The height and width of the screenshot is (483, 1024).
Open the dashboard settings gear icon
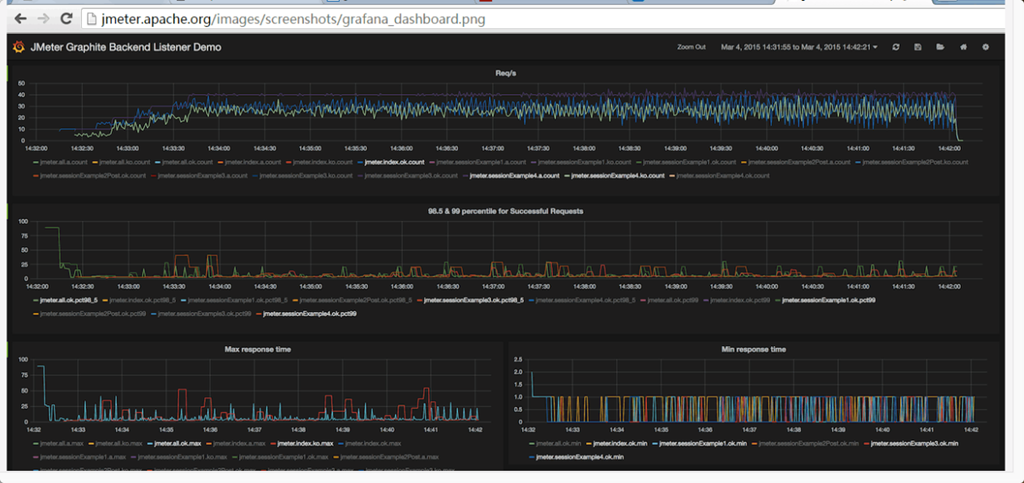[x=985, y=47]
